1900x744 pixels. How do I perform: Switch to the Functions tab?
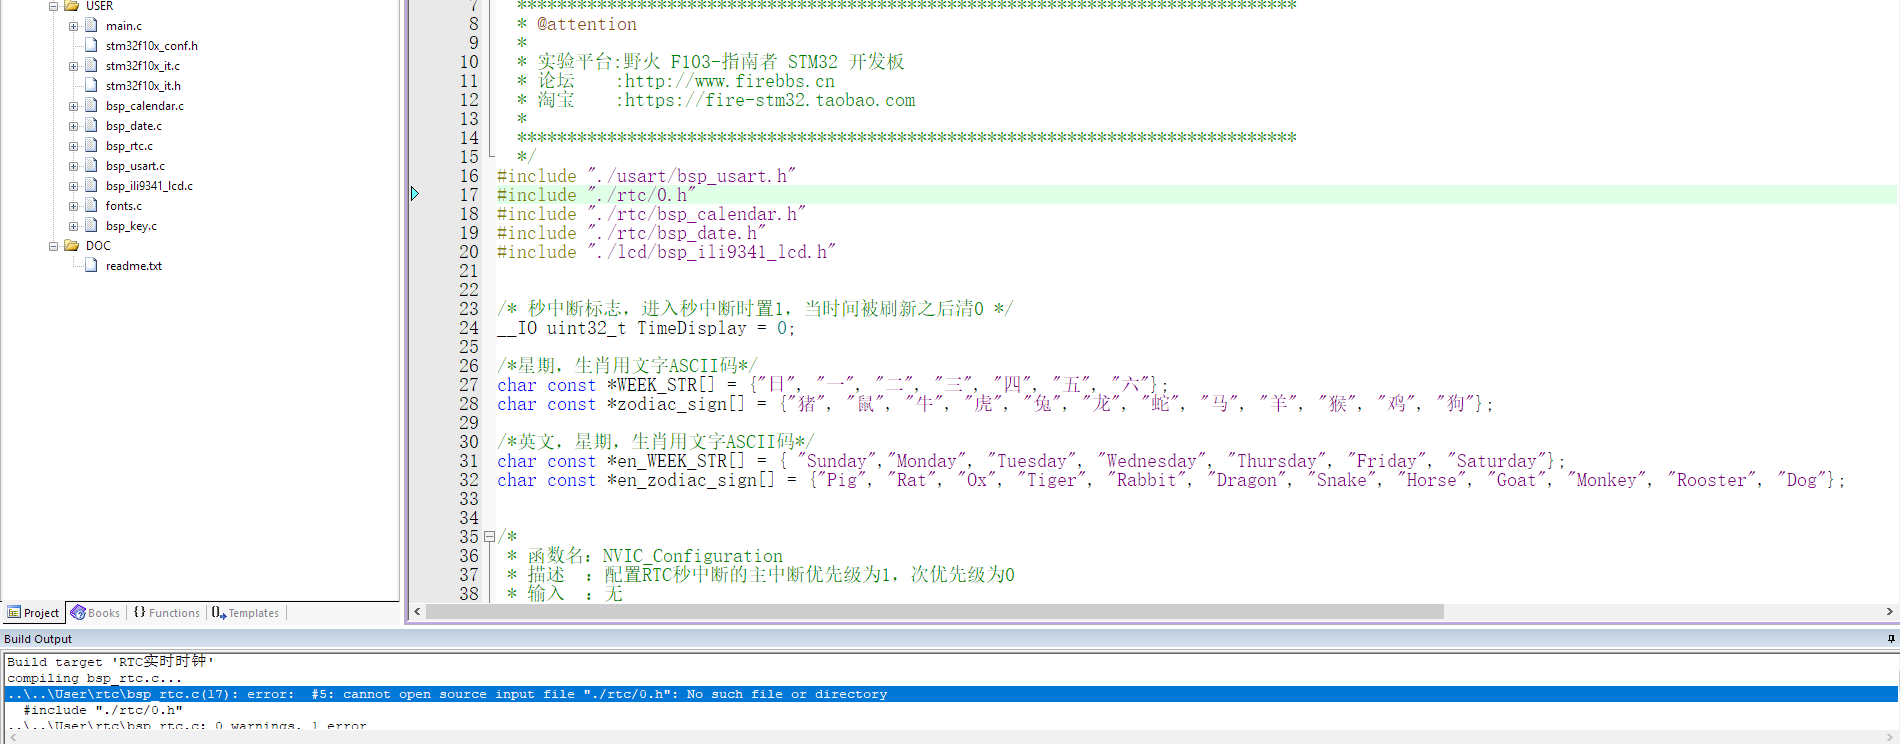(x=166, y=613)
